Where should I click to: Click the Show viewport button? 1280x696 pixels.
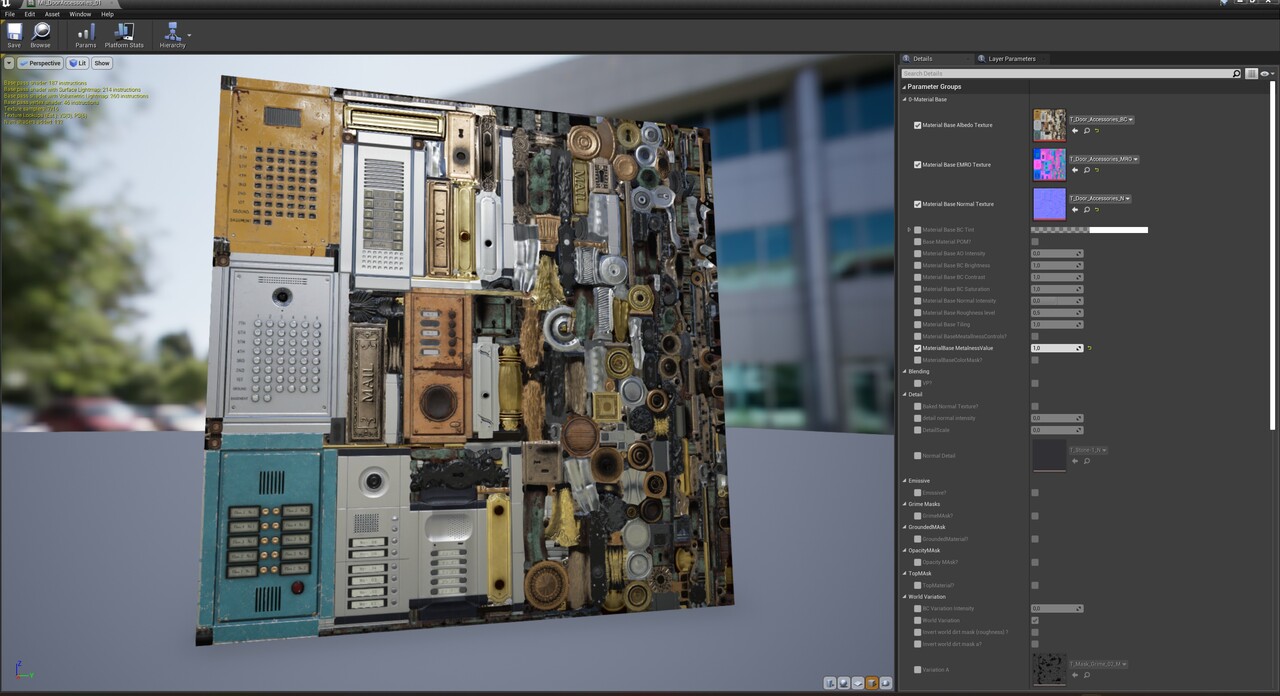point(102,63)
